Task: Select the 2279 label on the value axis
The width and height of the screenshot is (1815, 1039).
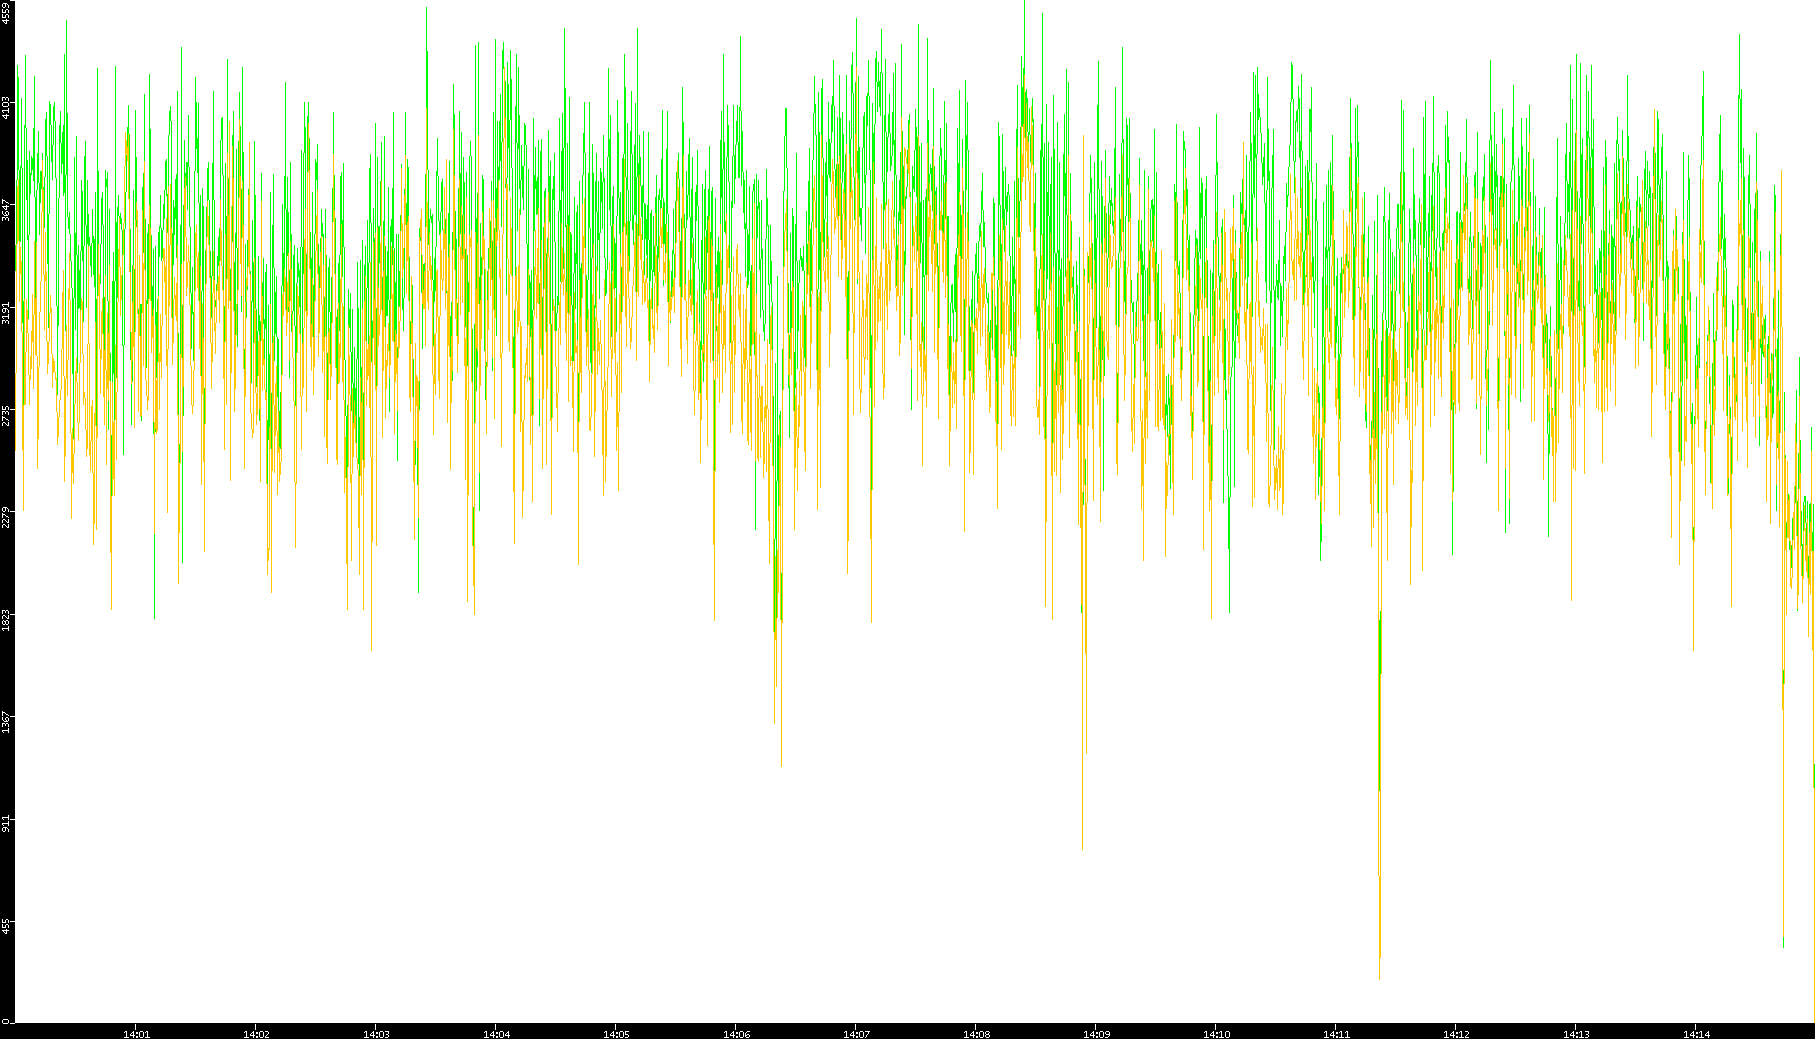Action: (x=6, y=517)
